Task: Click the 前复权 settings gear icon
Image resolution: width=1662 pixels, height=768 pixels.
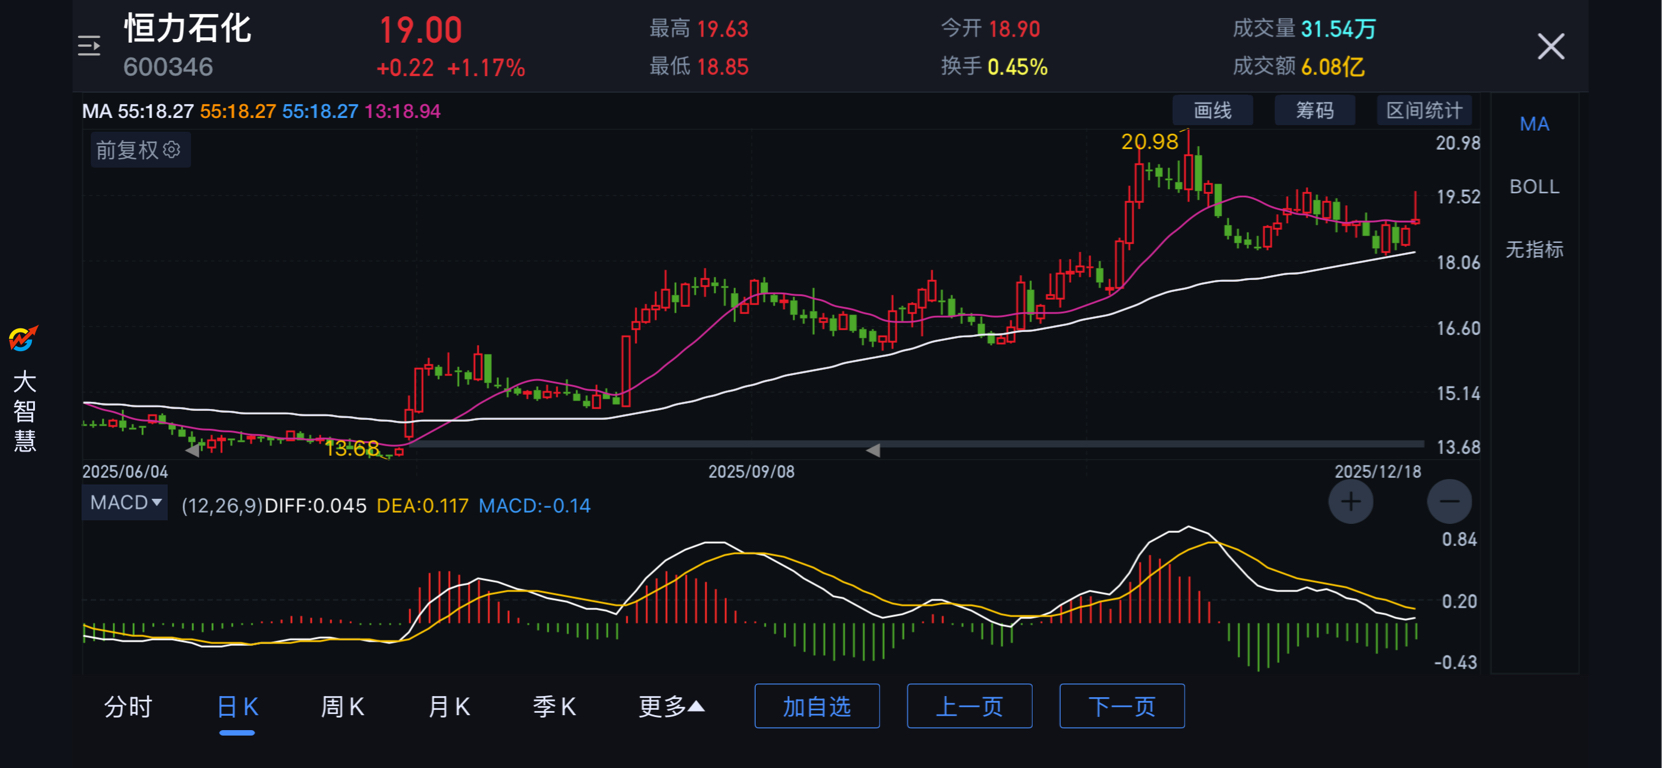Action: coord(172,150)
